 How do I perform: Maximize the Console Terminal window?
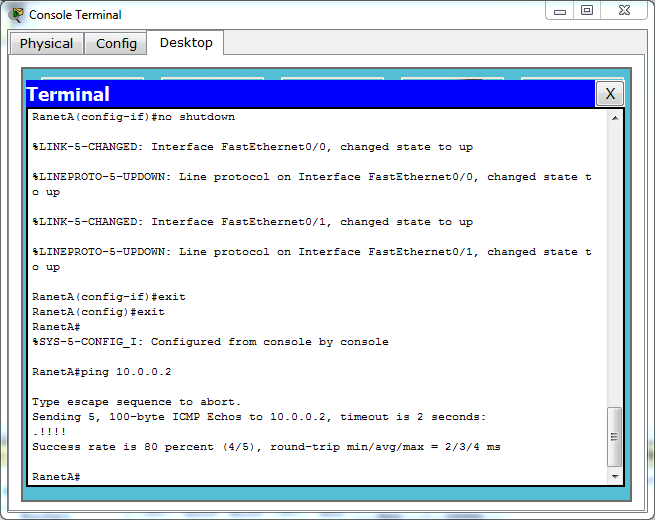[587, 11]
